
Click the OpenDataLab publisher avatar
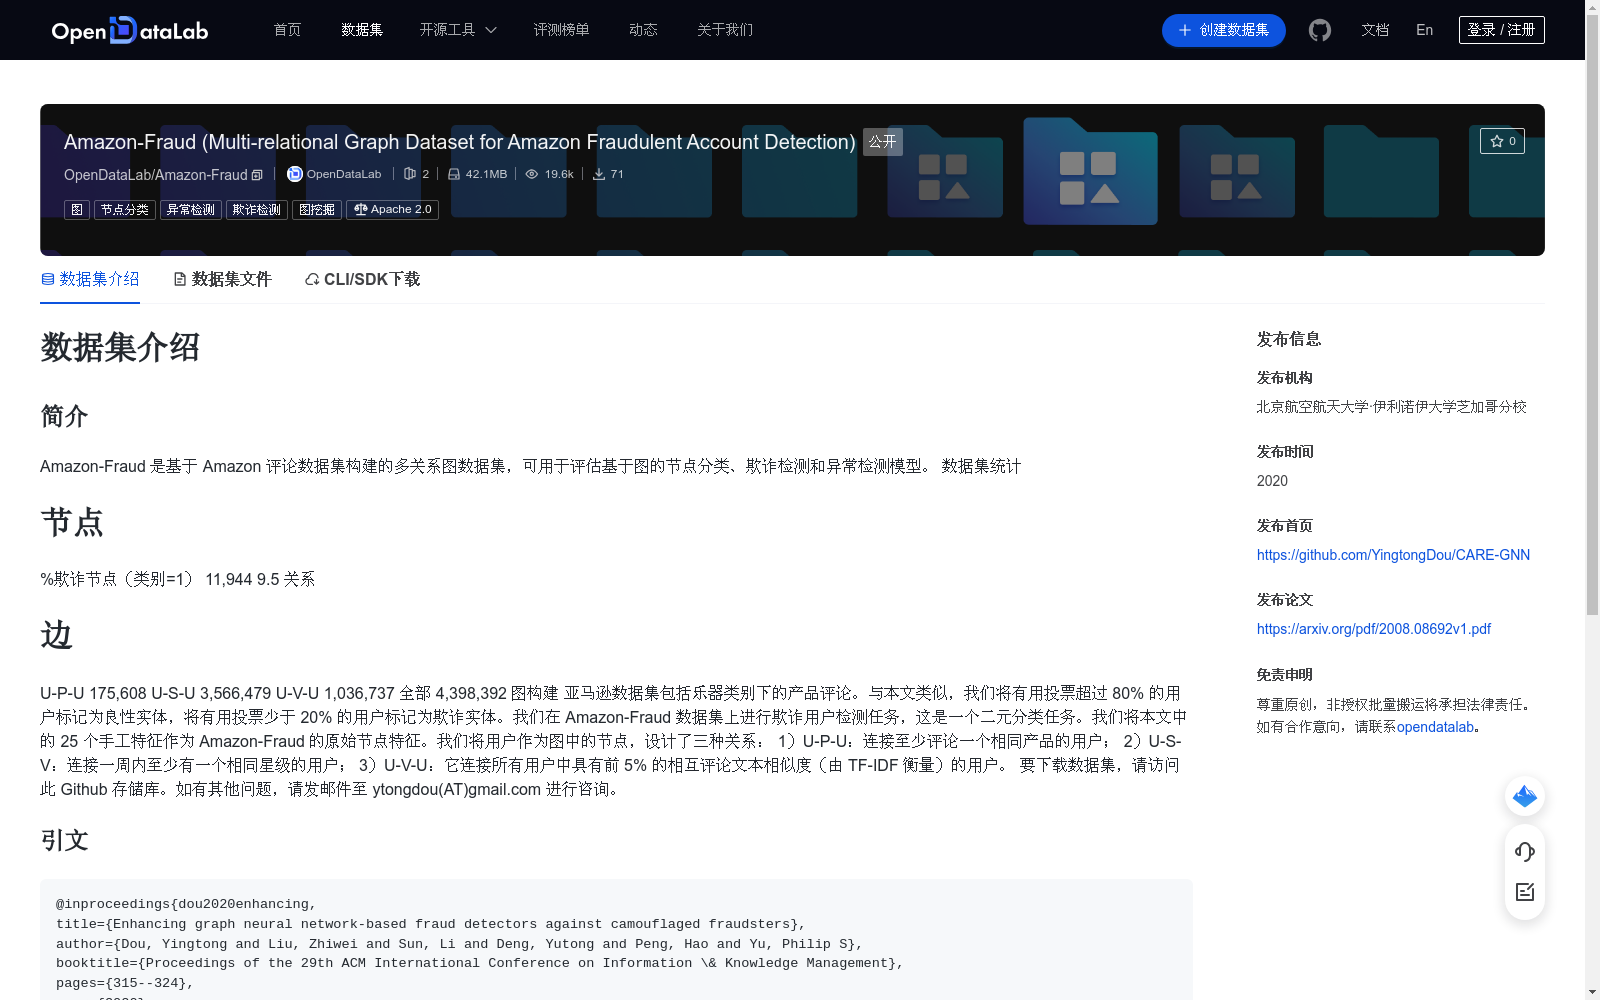click(295, 174)
